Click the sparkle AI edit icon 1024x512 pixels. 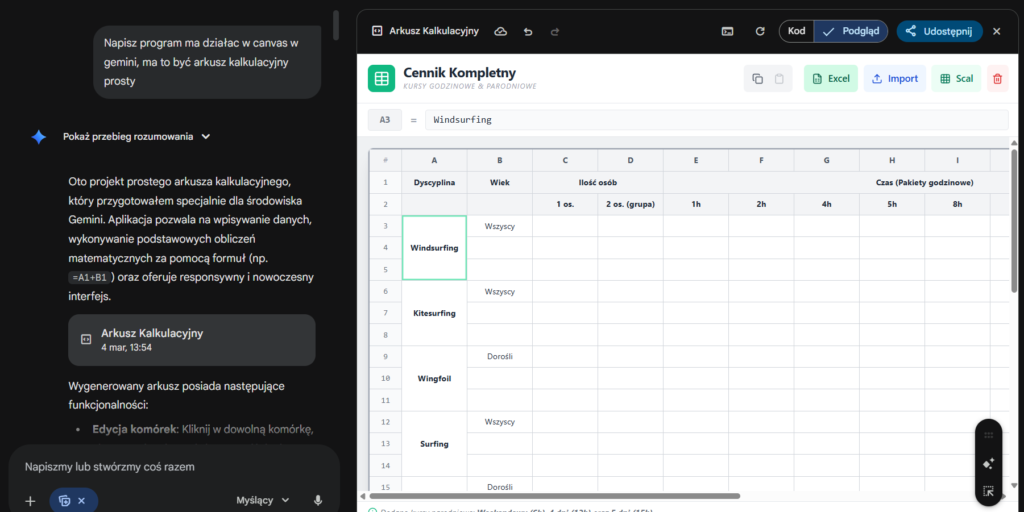988,463
